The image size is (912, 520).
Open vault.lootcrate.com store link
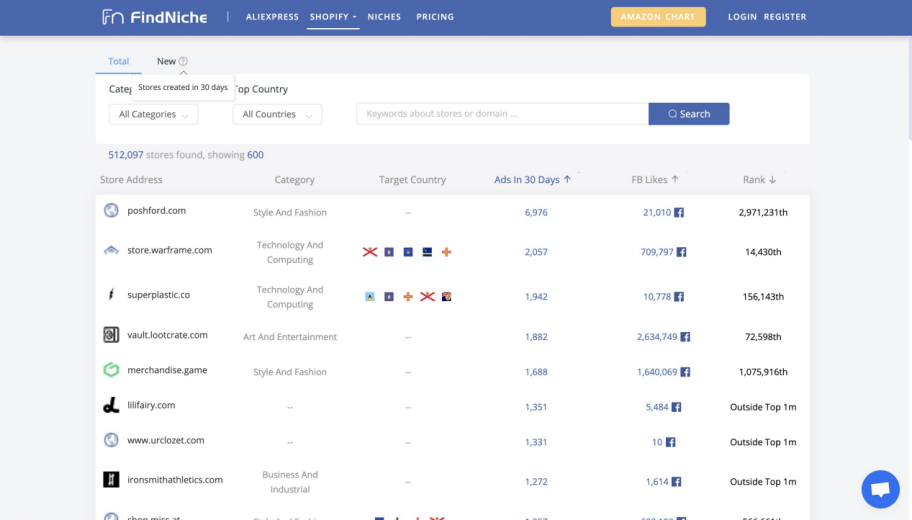click(x=168, y=335)
